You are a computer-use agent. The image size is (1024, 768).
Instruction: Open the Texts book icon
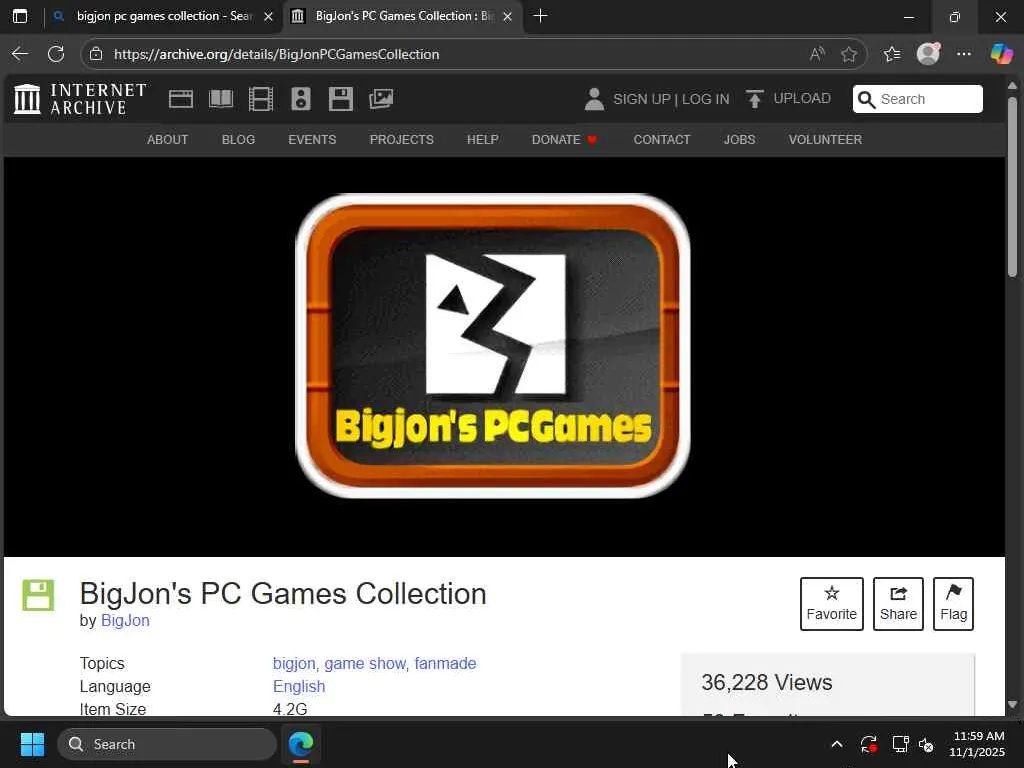click(x=221, y=99)
